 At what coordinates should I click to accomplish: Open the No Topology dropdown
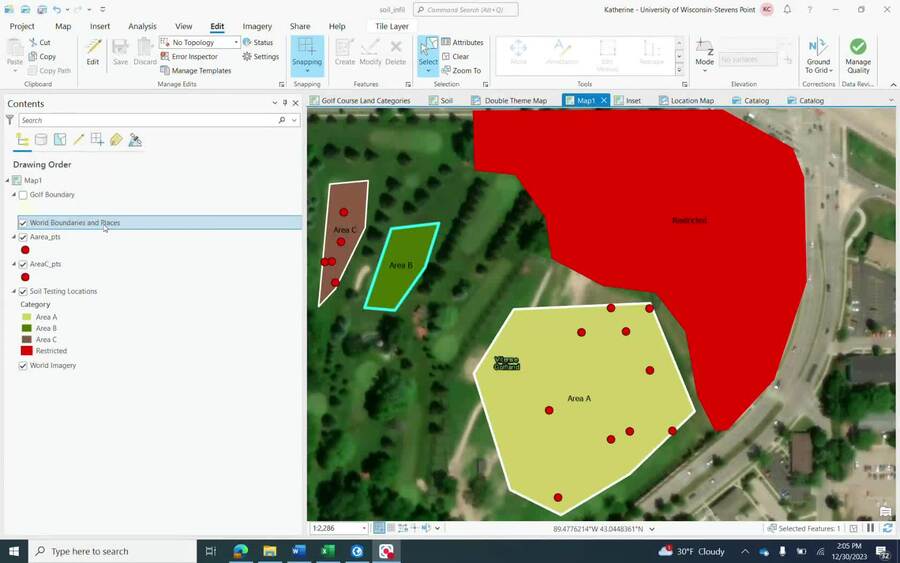pos(200,43)
